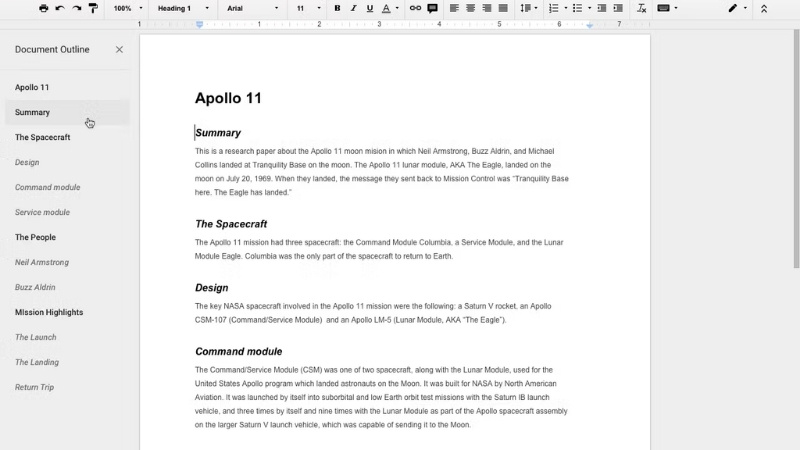Jump to The Spacecraft in the outline

point(42,137)
